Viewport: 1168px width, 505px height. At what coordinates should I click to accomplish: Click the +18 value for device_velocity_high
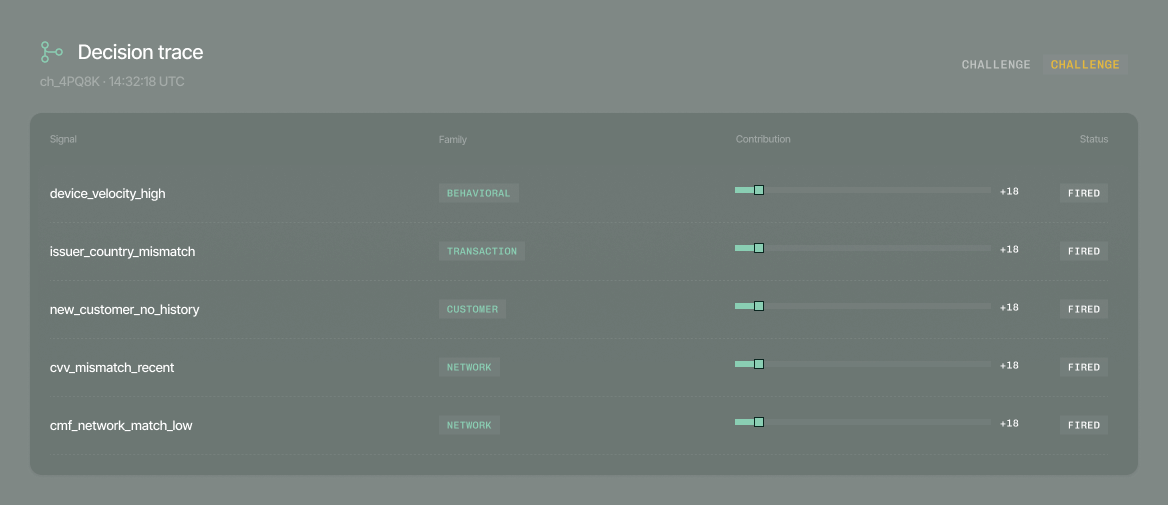1009,191
